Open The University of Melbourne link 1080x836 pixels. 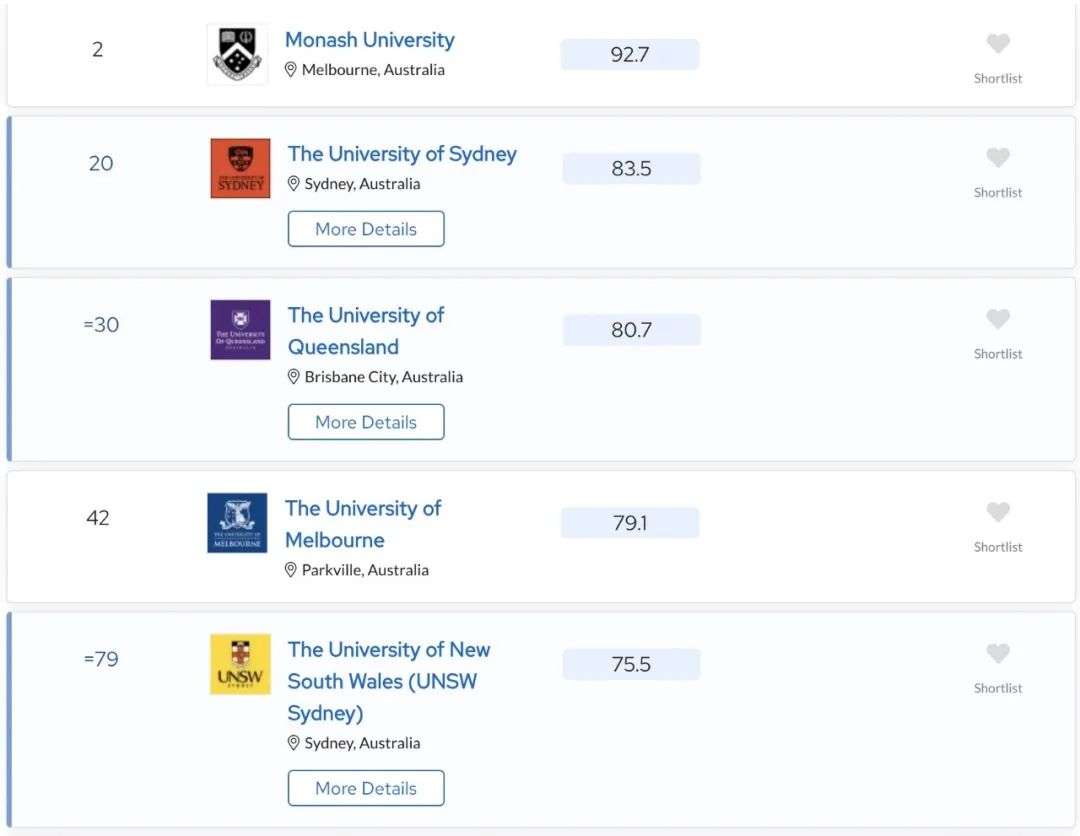coord(363,523)
